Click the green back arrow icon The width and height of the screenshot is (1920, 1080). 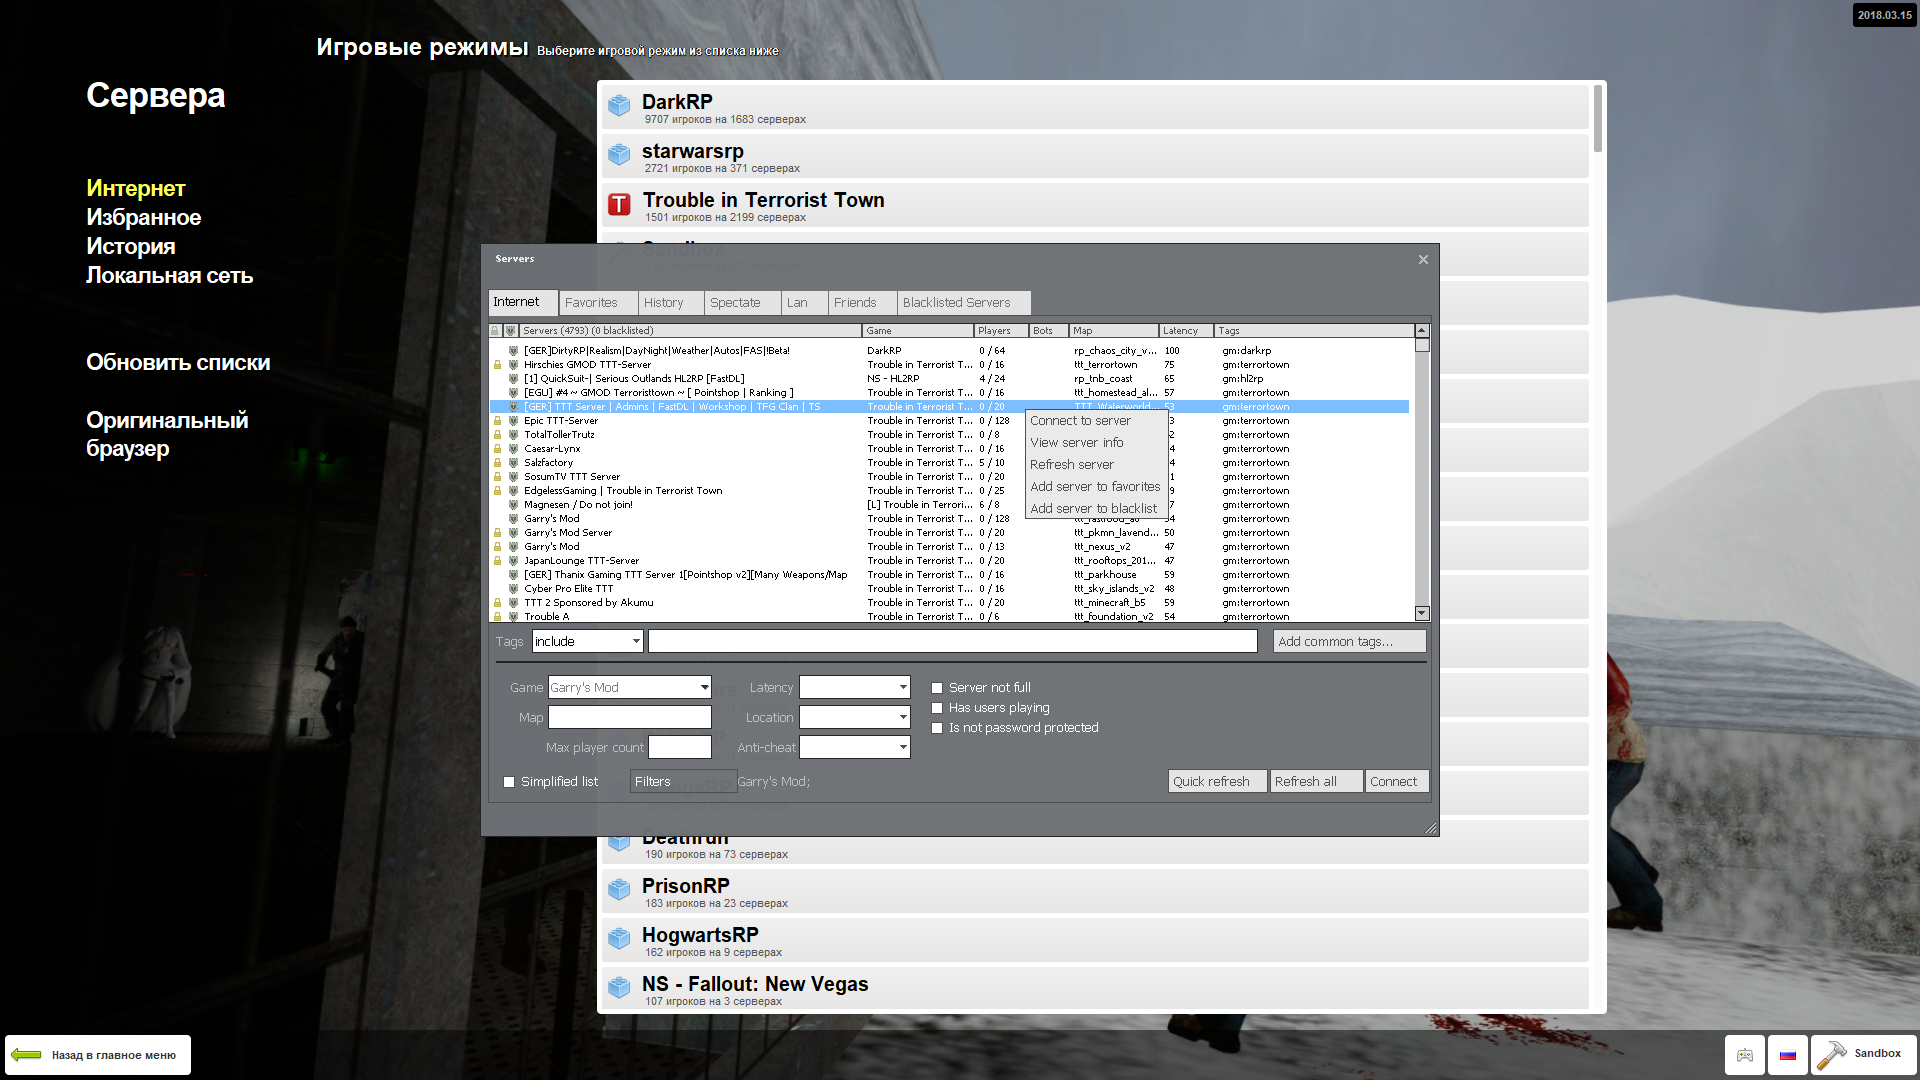(26, 1055)
